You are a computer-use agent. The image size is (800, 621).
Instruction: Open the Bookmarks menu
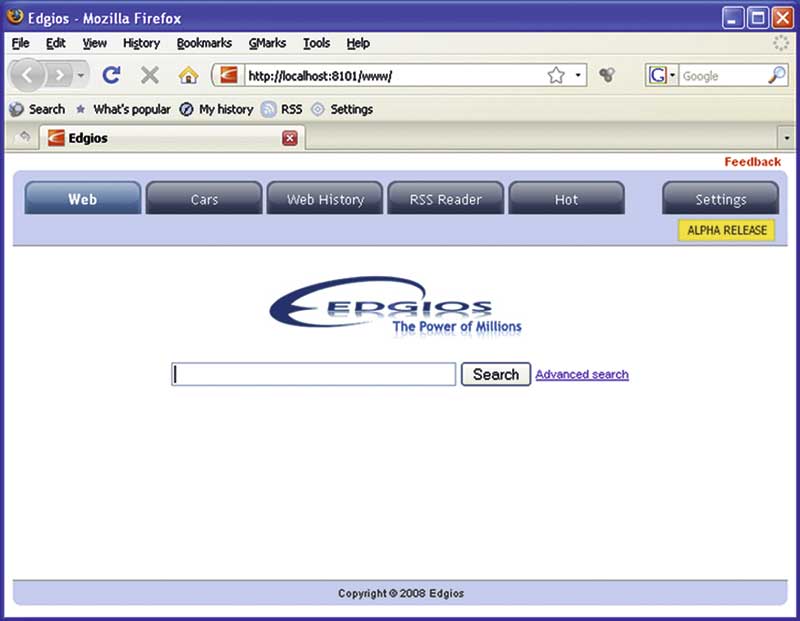click(x=204, y=43)
